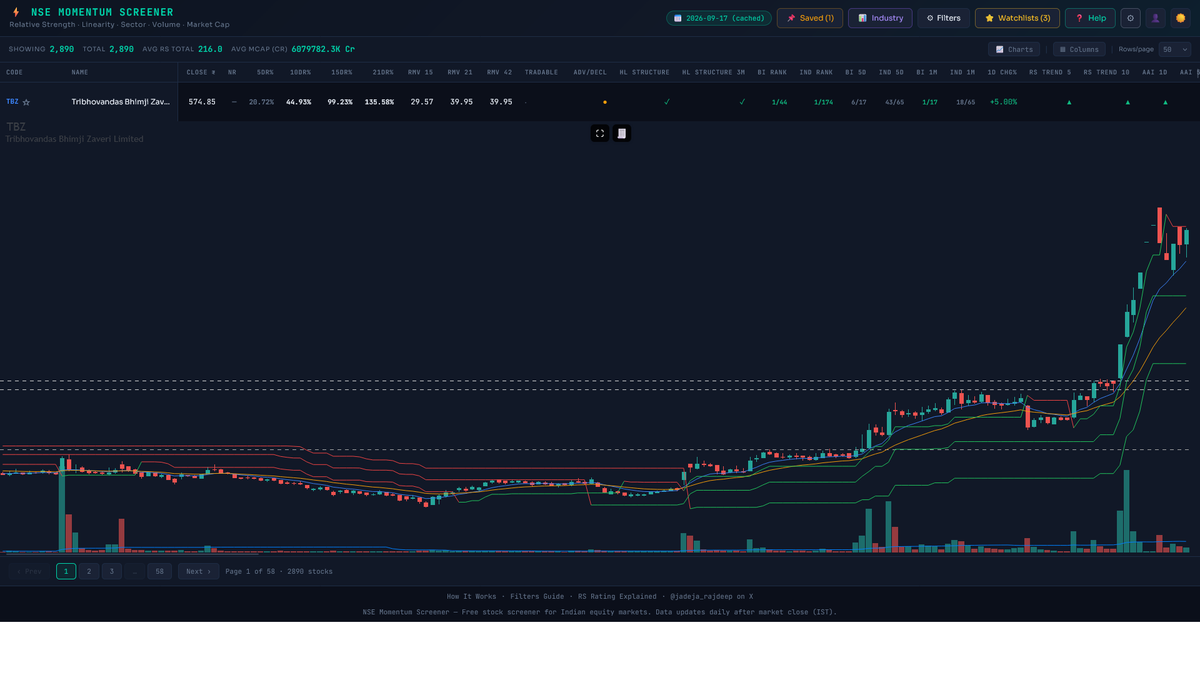Click the 2026-09-17 (cached) date pill
This screenshot has width=1200, height=675.
719,18
